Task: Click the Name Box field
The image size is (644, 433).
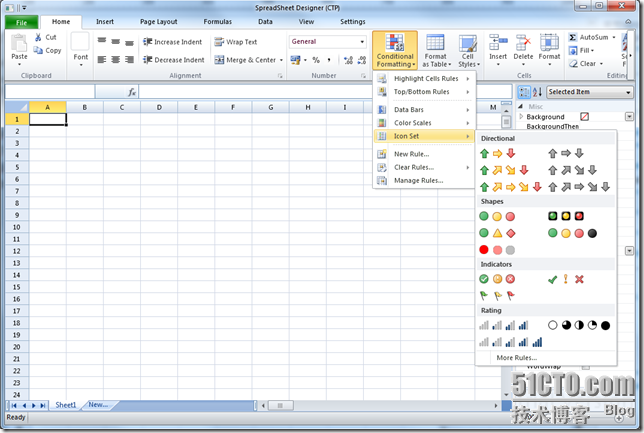Action: [50, 92]
